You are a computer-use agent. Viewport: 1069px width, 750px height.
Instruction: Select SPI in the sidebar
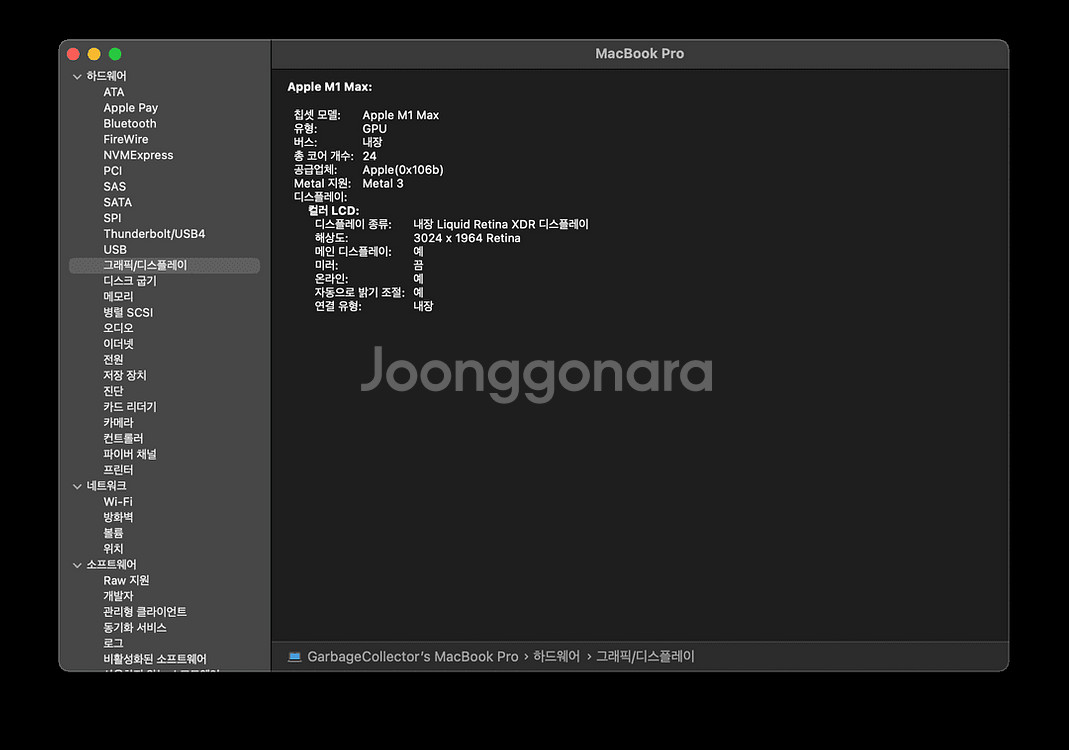click(112, 218)
